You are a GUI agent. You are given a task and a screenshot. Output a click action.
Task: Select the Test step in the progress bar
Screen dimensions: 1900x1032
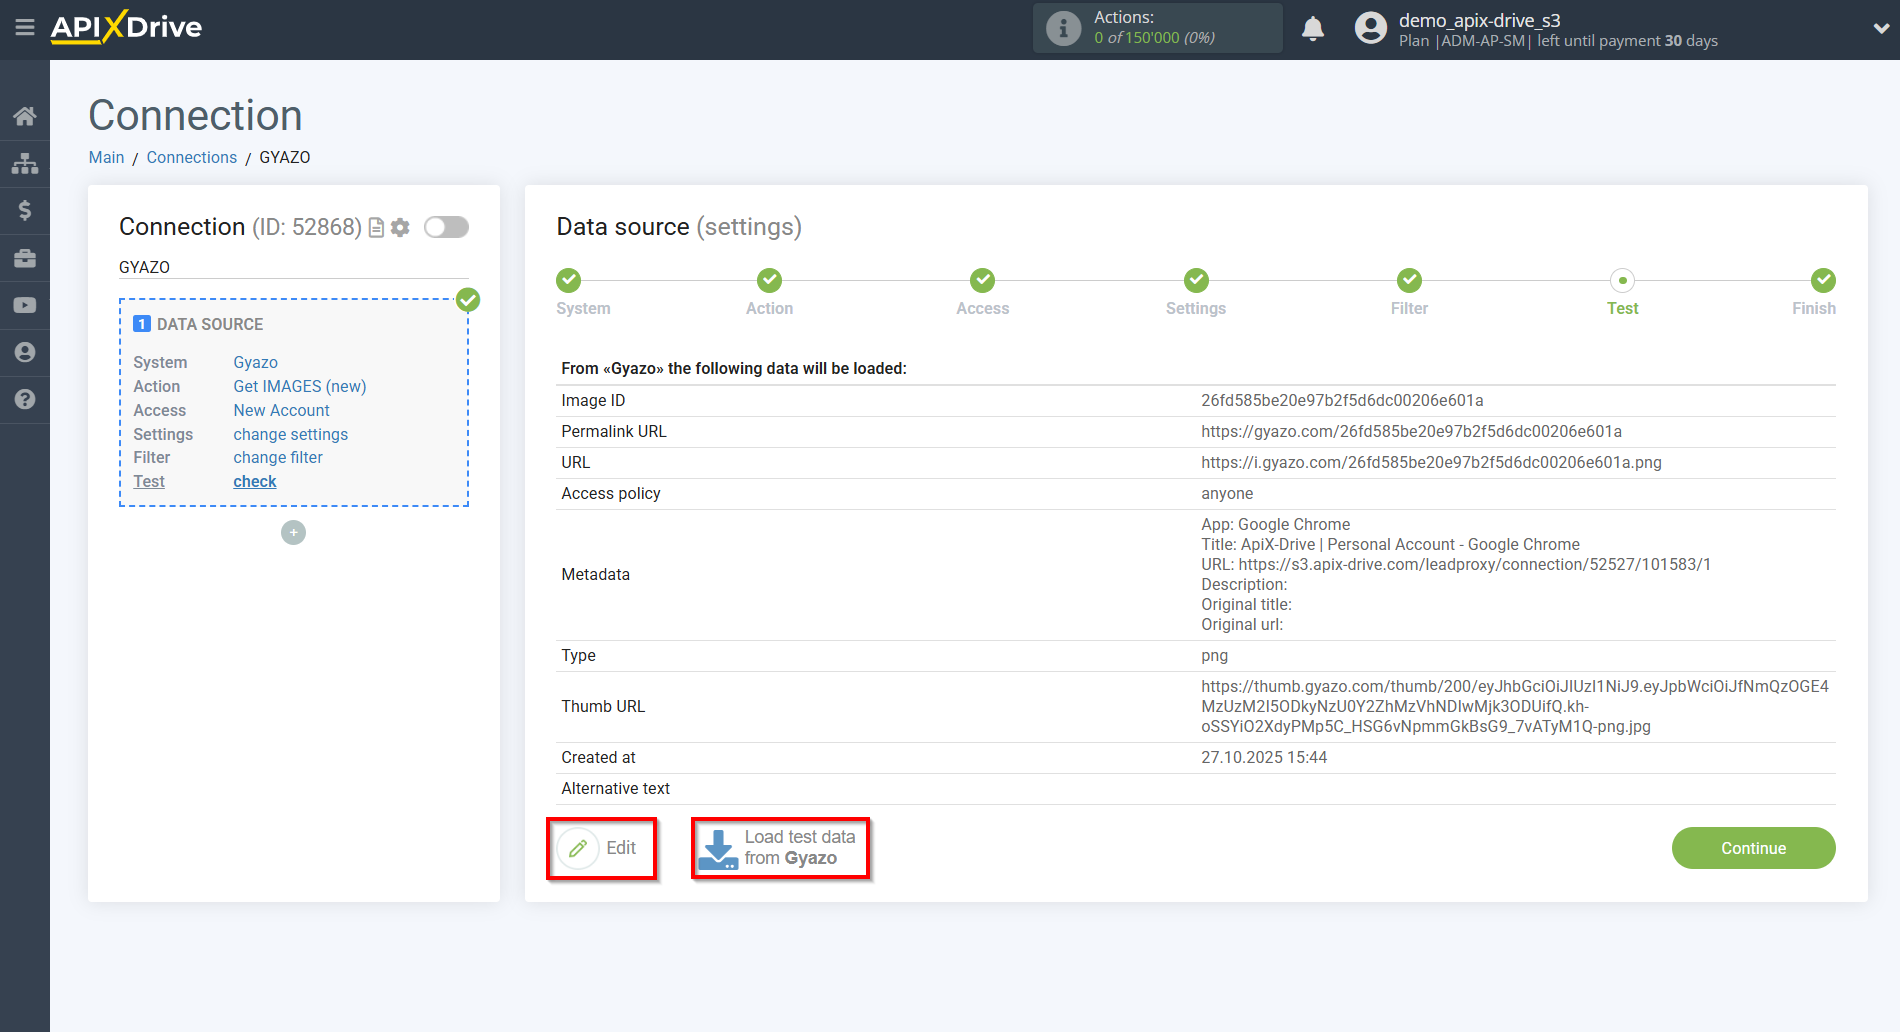click(x=1622, y=280)
